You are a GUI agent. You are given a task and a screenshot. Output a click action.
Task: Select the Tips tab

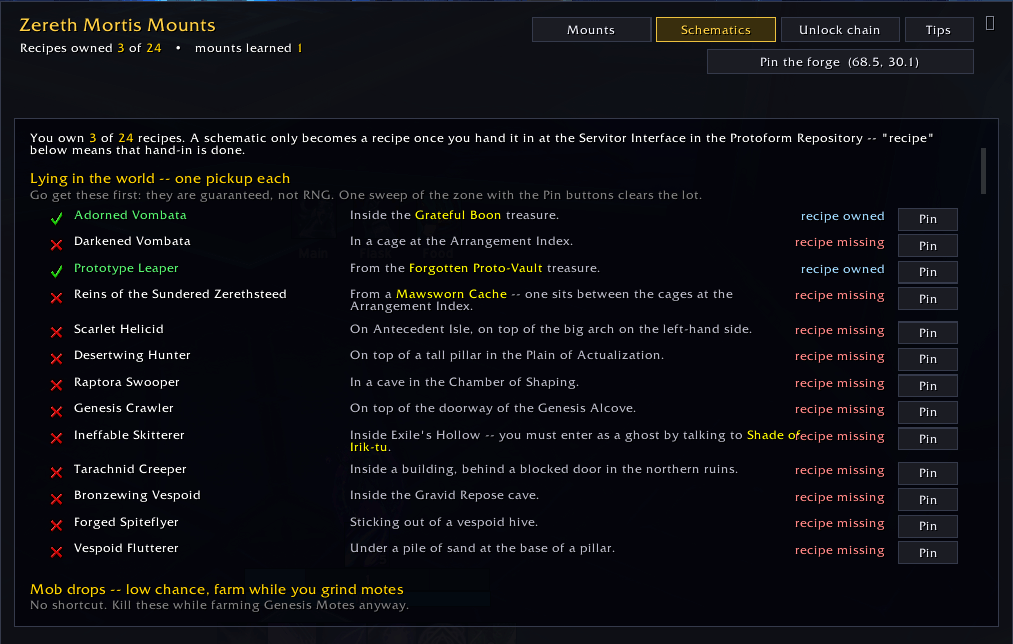pos(939,30)
